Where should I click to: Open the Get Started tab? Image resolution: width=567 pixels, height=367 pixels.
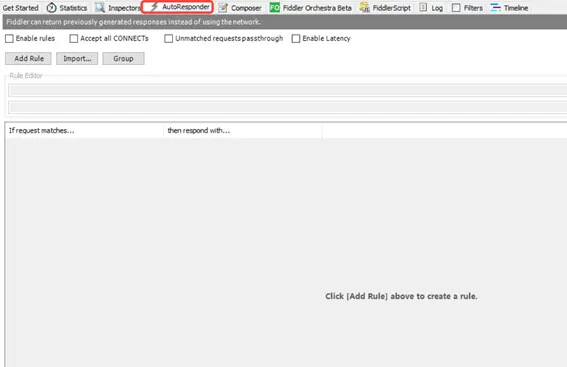pos(20,8)
